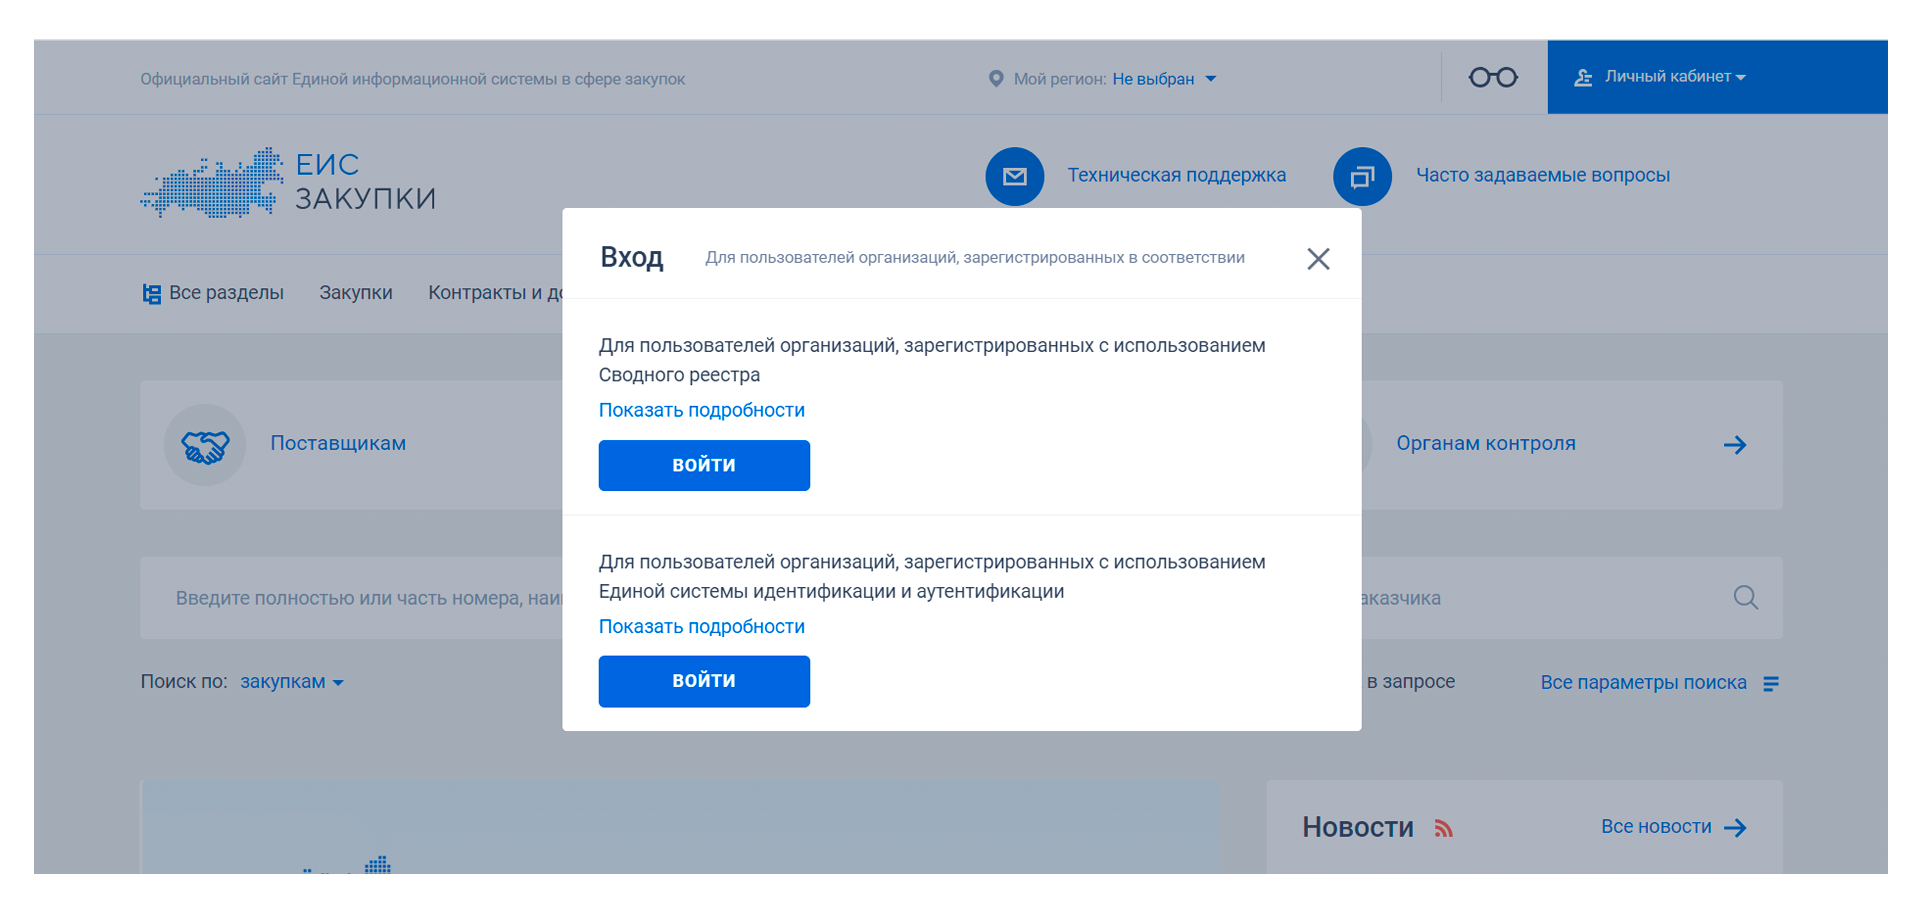Click the ЕИС Закупки logo
This screenshot has height=917, width=1927.
[x=288, y=182]
